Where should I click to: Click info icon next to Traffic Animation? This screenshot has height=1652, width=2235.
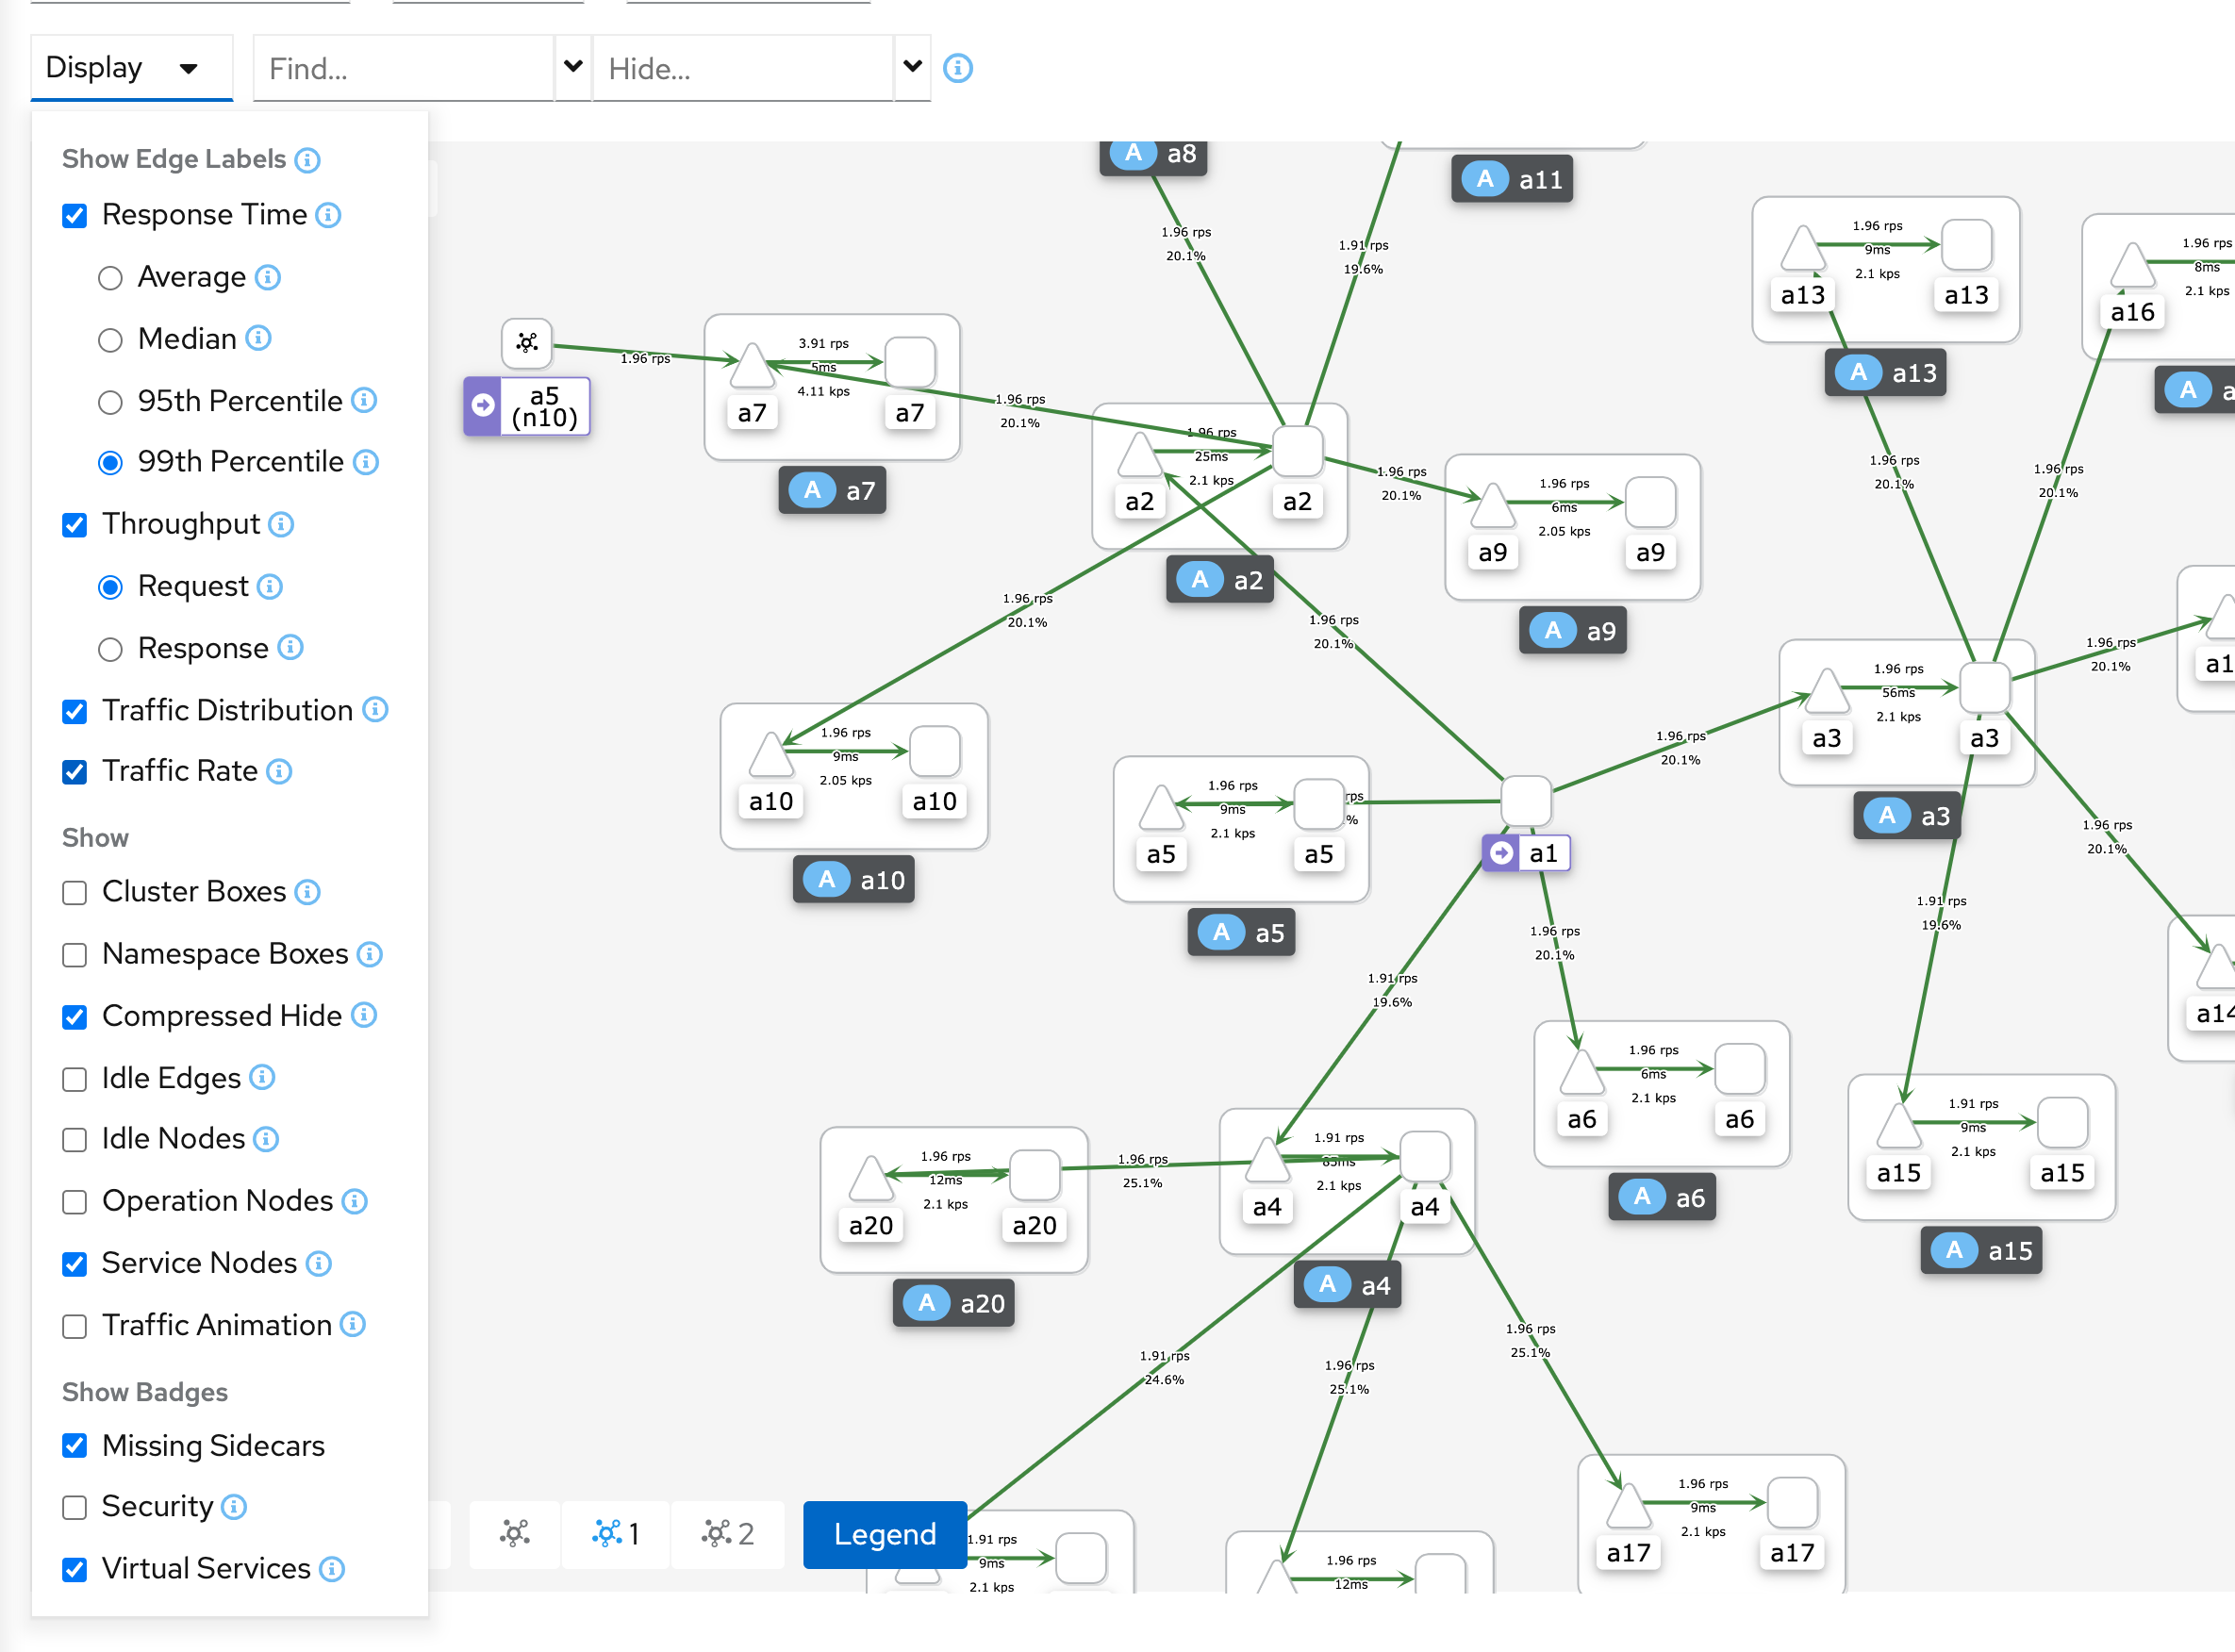coord(353,1324)
